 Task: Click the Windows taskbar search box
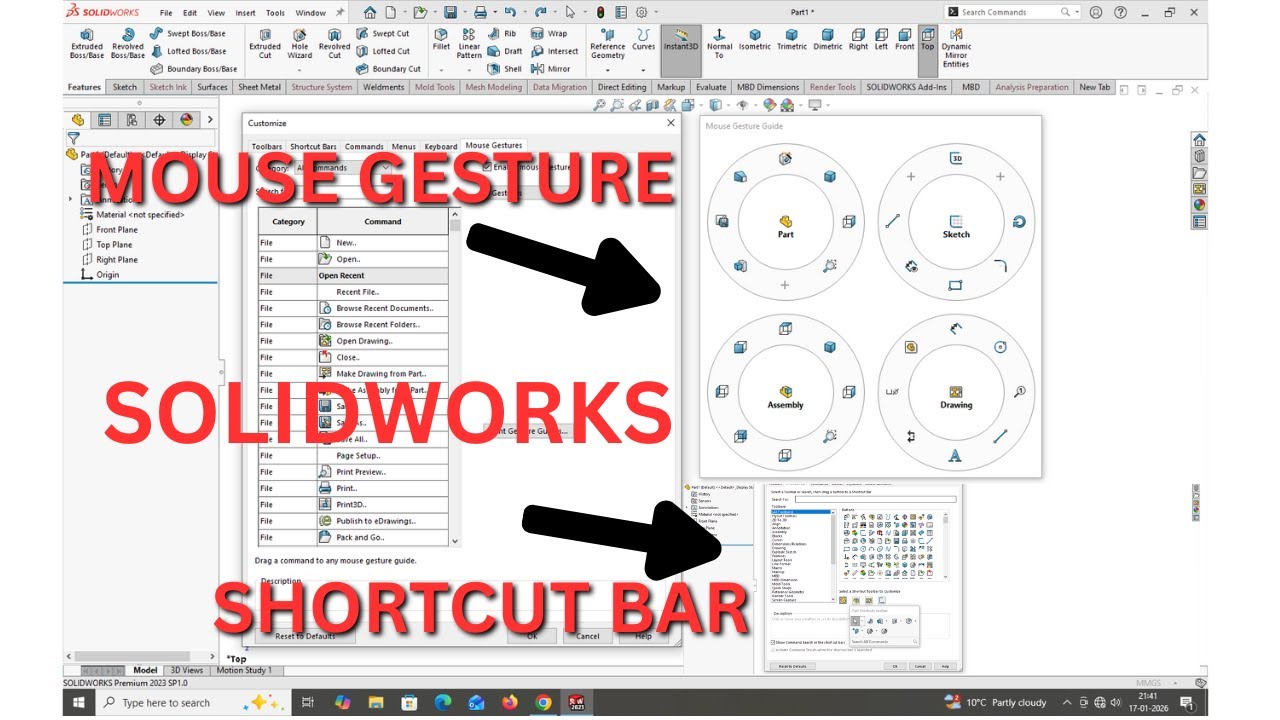[192, 703]
